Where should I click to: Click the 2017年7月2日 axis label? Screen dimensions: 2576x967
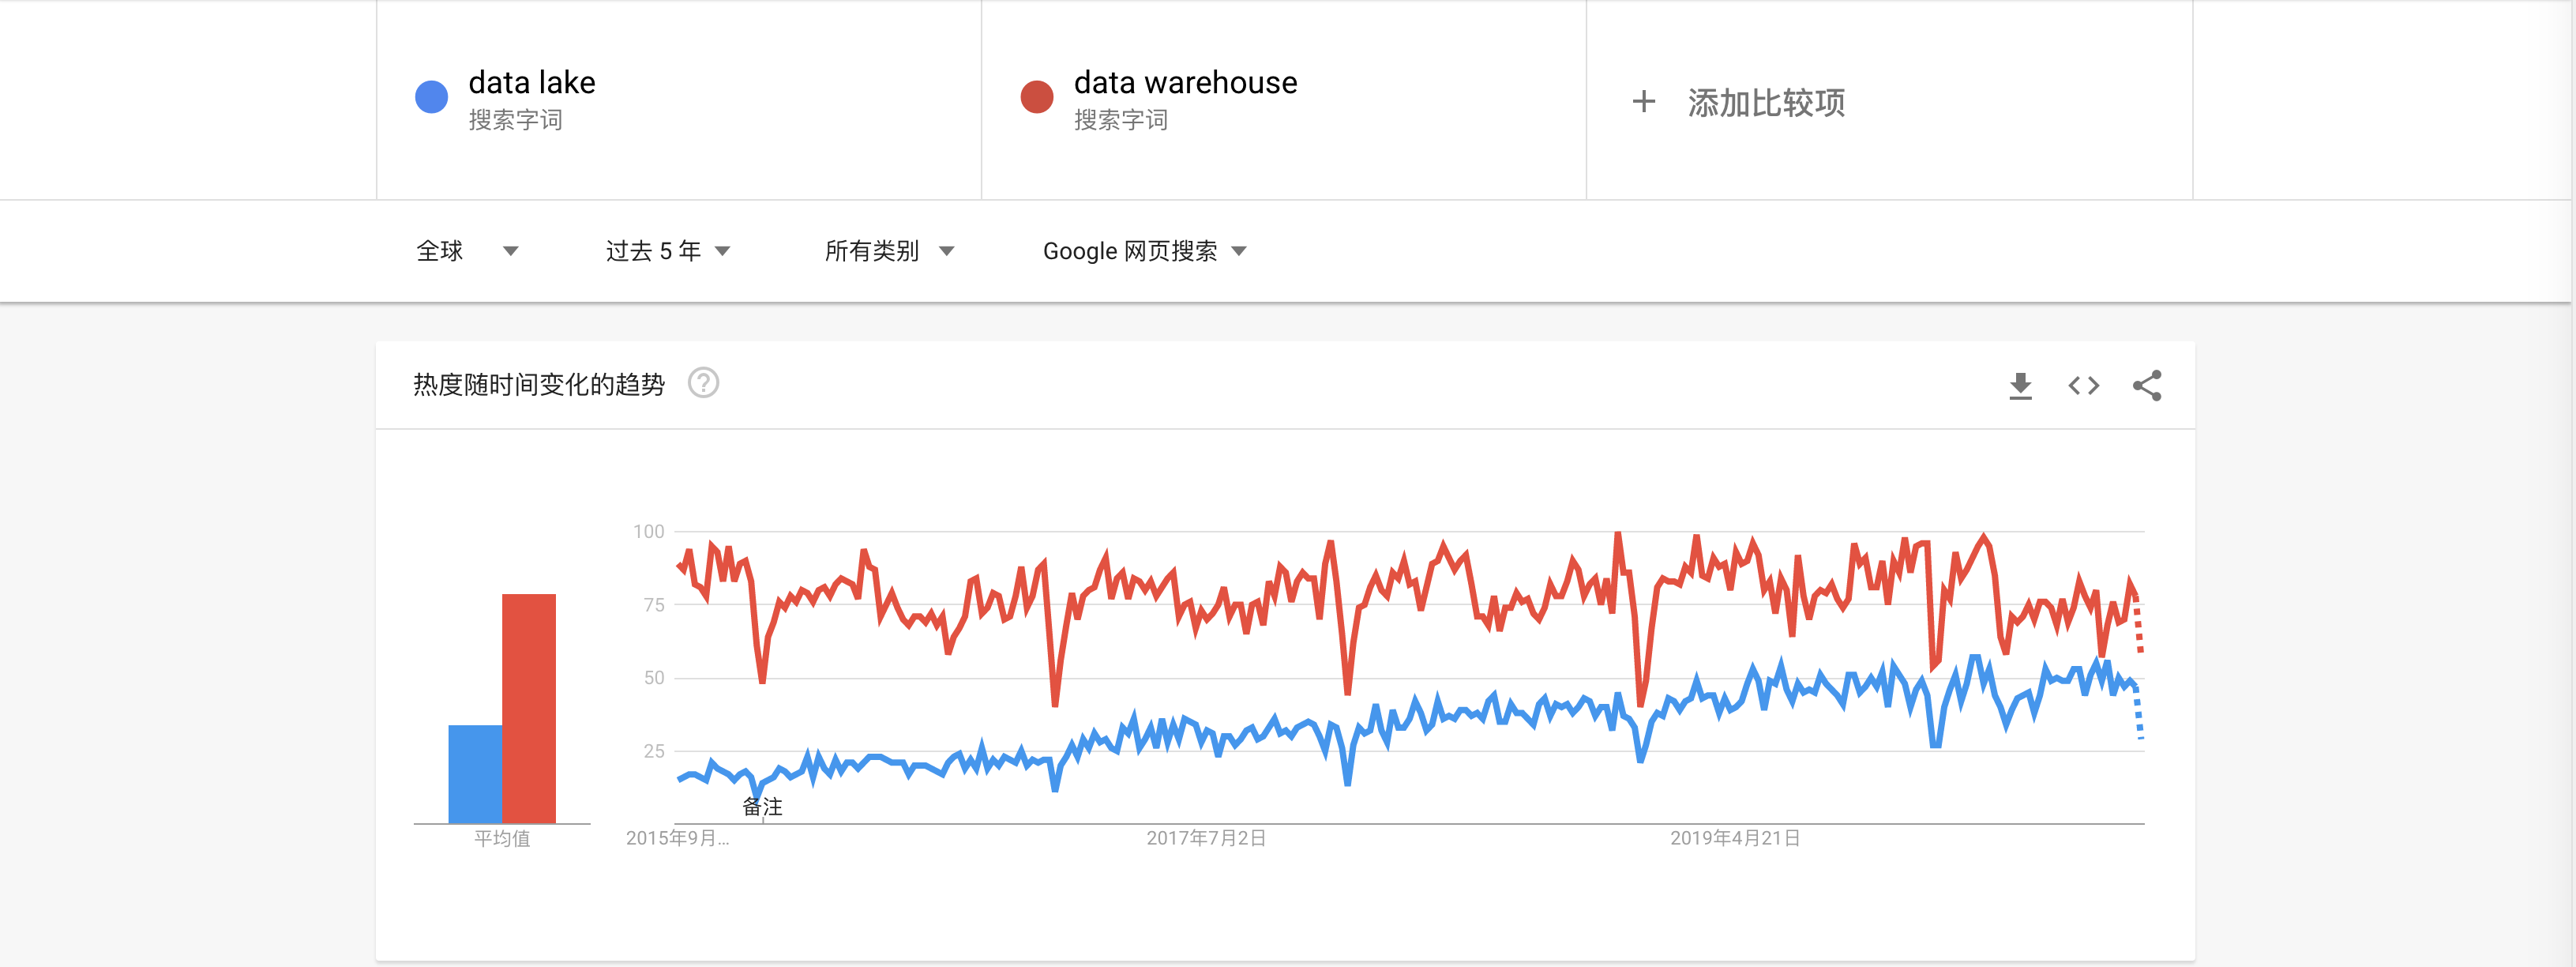pyautogui.click(x=1205, y=838)
